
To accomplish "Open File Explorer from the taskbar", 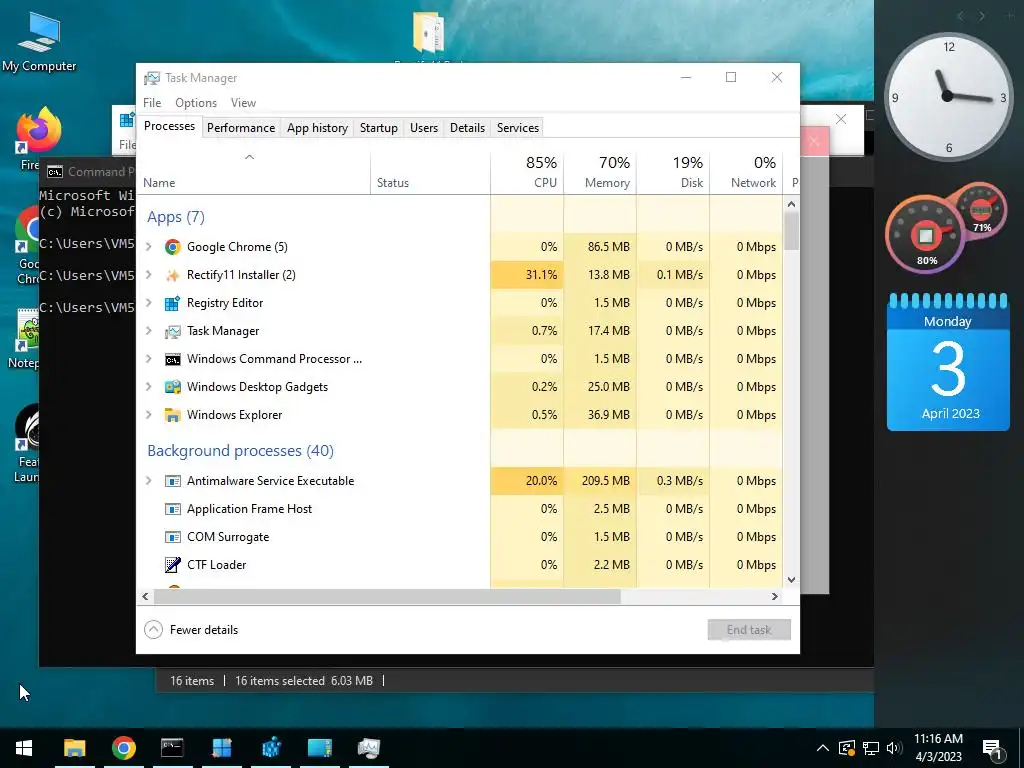I will pyautogui.click(x=74, y=747).
